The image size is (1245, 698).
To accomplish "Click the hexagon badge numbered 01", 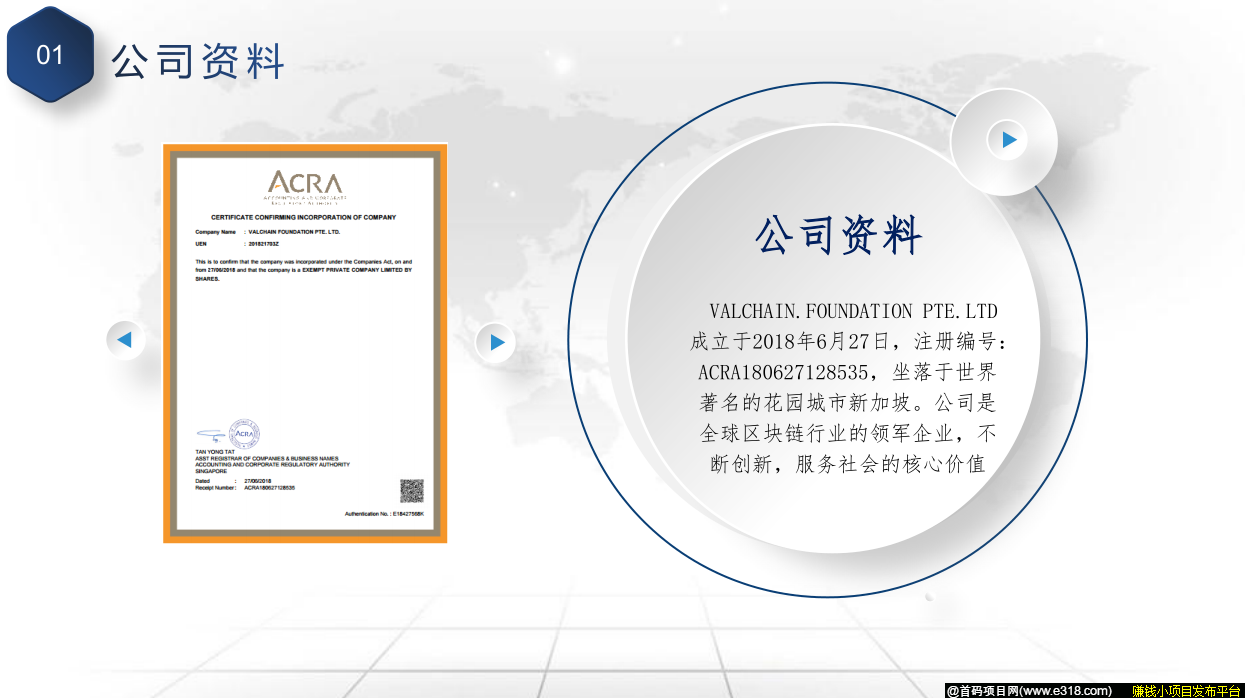I will click(x=50, y=54).
